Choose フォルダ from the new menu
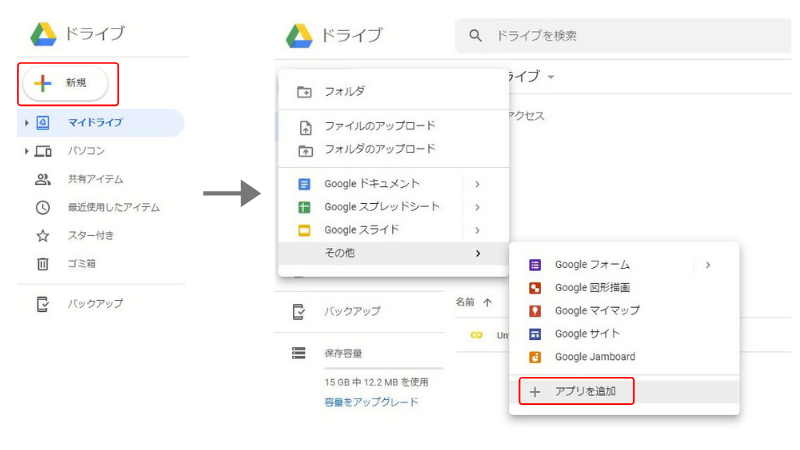800x450 pixels. [393, 92]
